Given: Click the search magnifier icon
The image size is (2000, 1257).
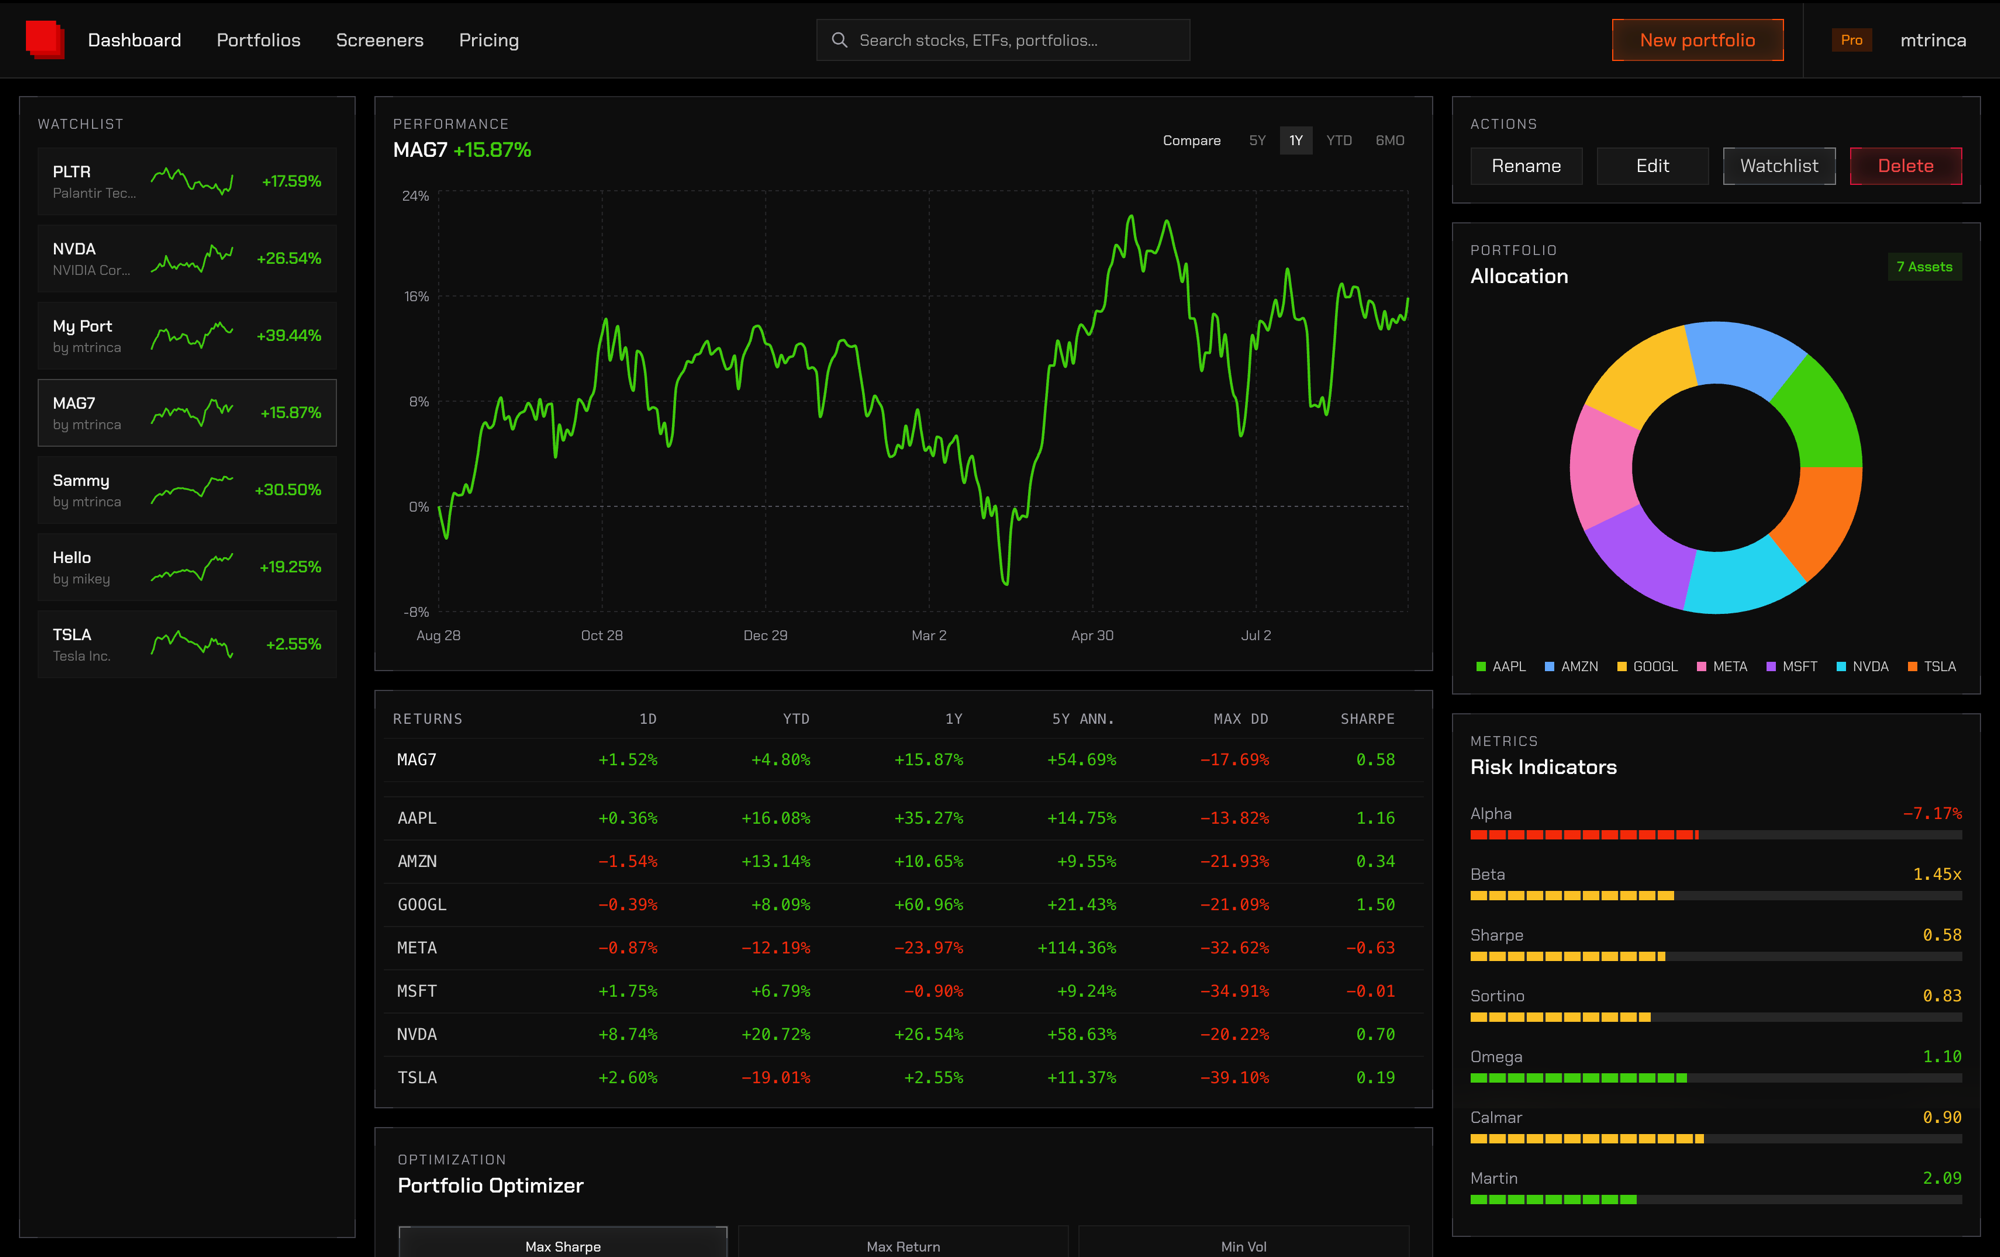Looking at the screenshot, I should [x=839, y=40].
